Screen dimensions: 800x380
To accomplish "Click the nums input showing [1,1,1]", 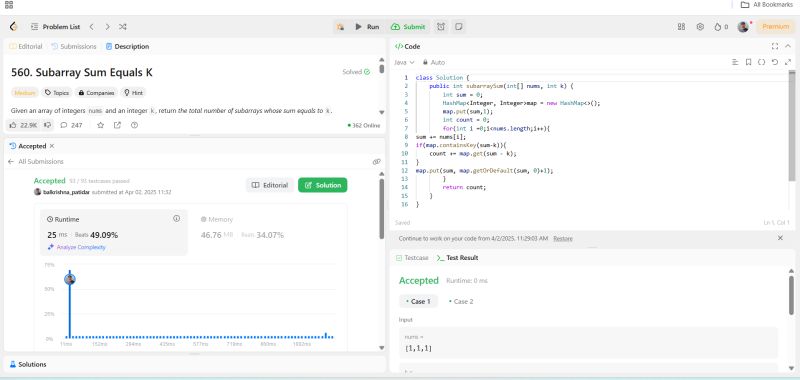I will pos(589,343).
